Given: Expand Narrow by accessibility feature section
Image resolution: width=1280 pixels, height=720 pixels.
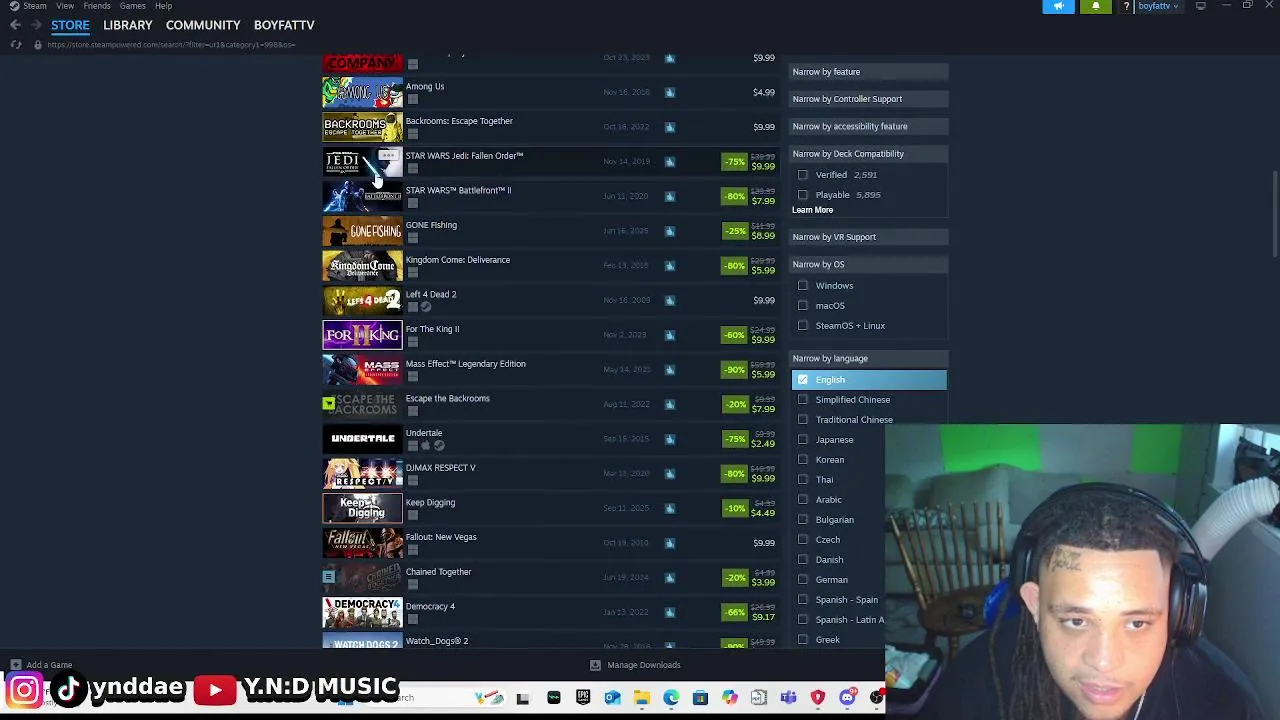Looking at the screenshot, I should pos(869,126).
